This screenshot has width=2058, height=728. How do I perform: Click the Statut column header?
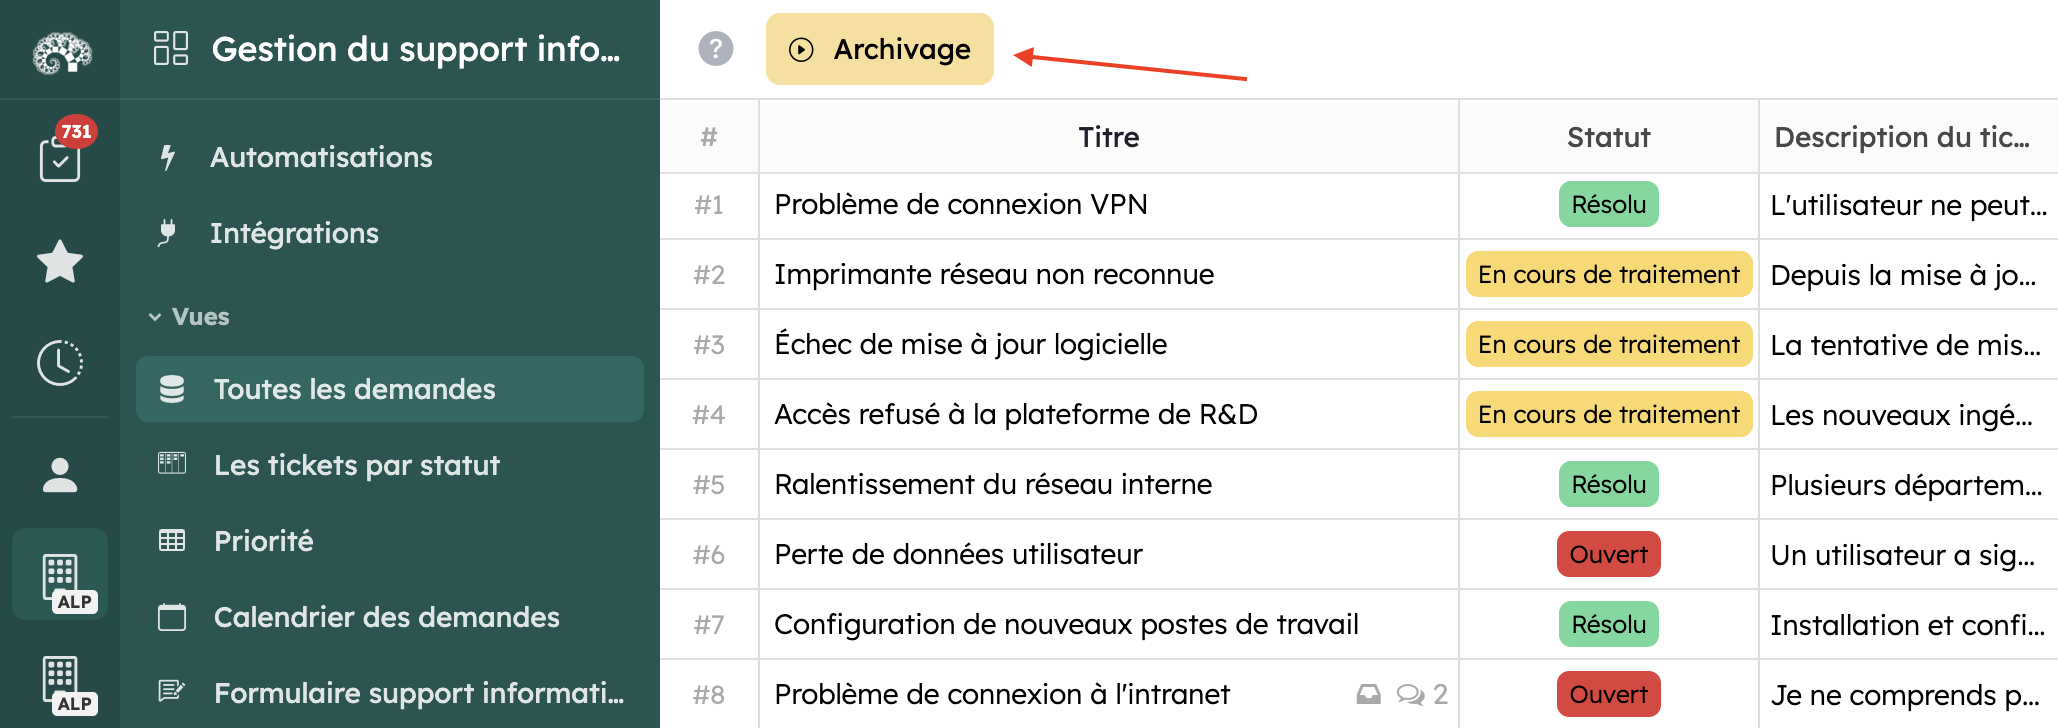tap(1608, 137)
